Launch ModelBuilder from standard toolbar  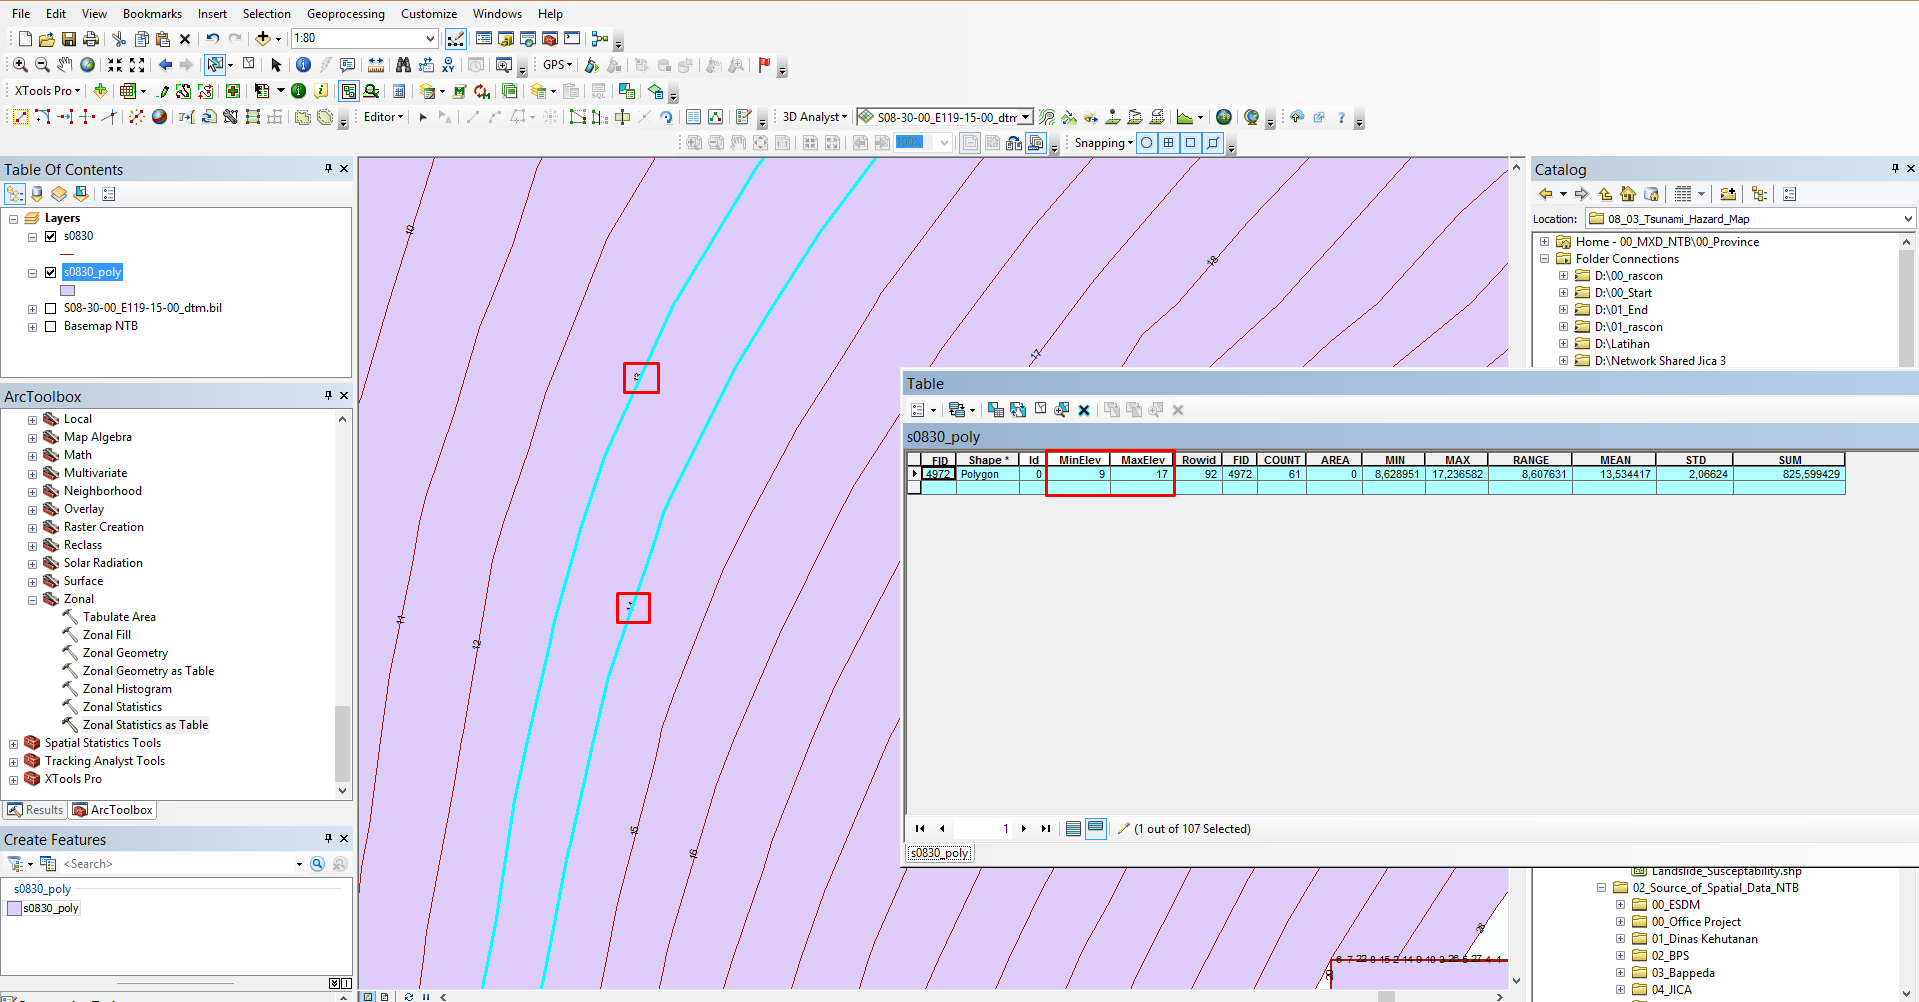click(x=600, y=39)
